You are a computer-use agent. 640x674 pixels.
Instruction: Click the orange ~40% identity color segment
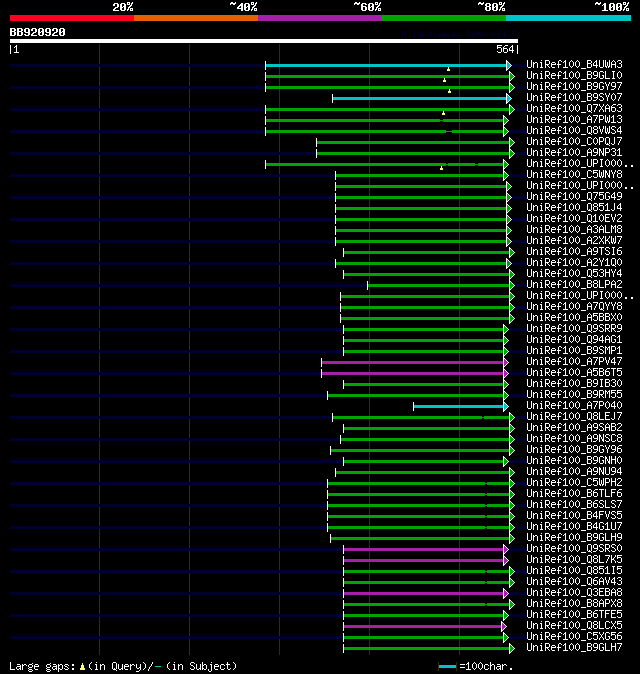click(196, 18)
